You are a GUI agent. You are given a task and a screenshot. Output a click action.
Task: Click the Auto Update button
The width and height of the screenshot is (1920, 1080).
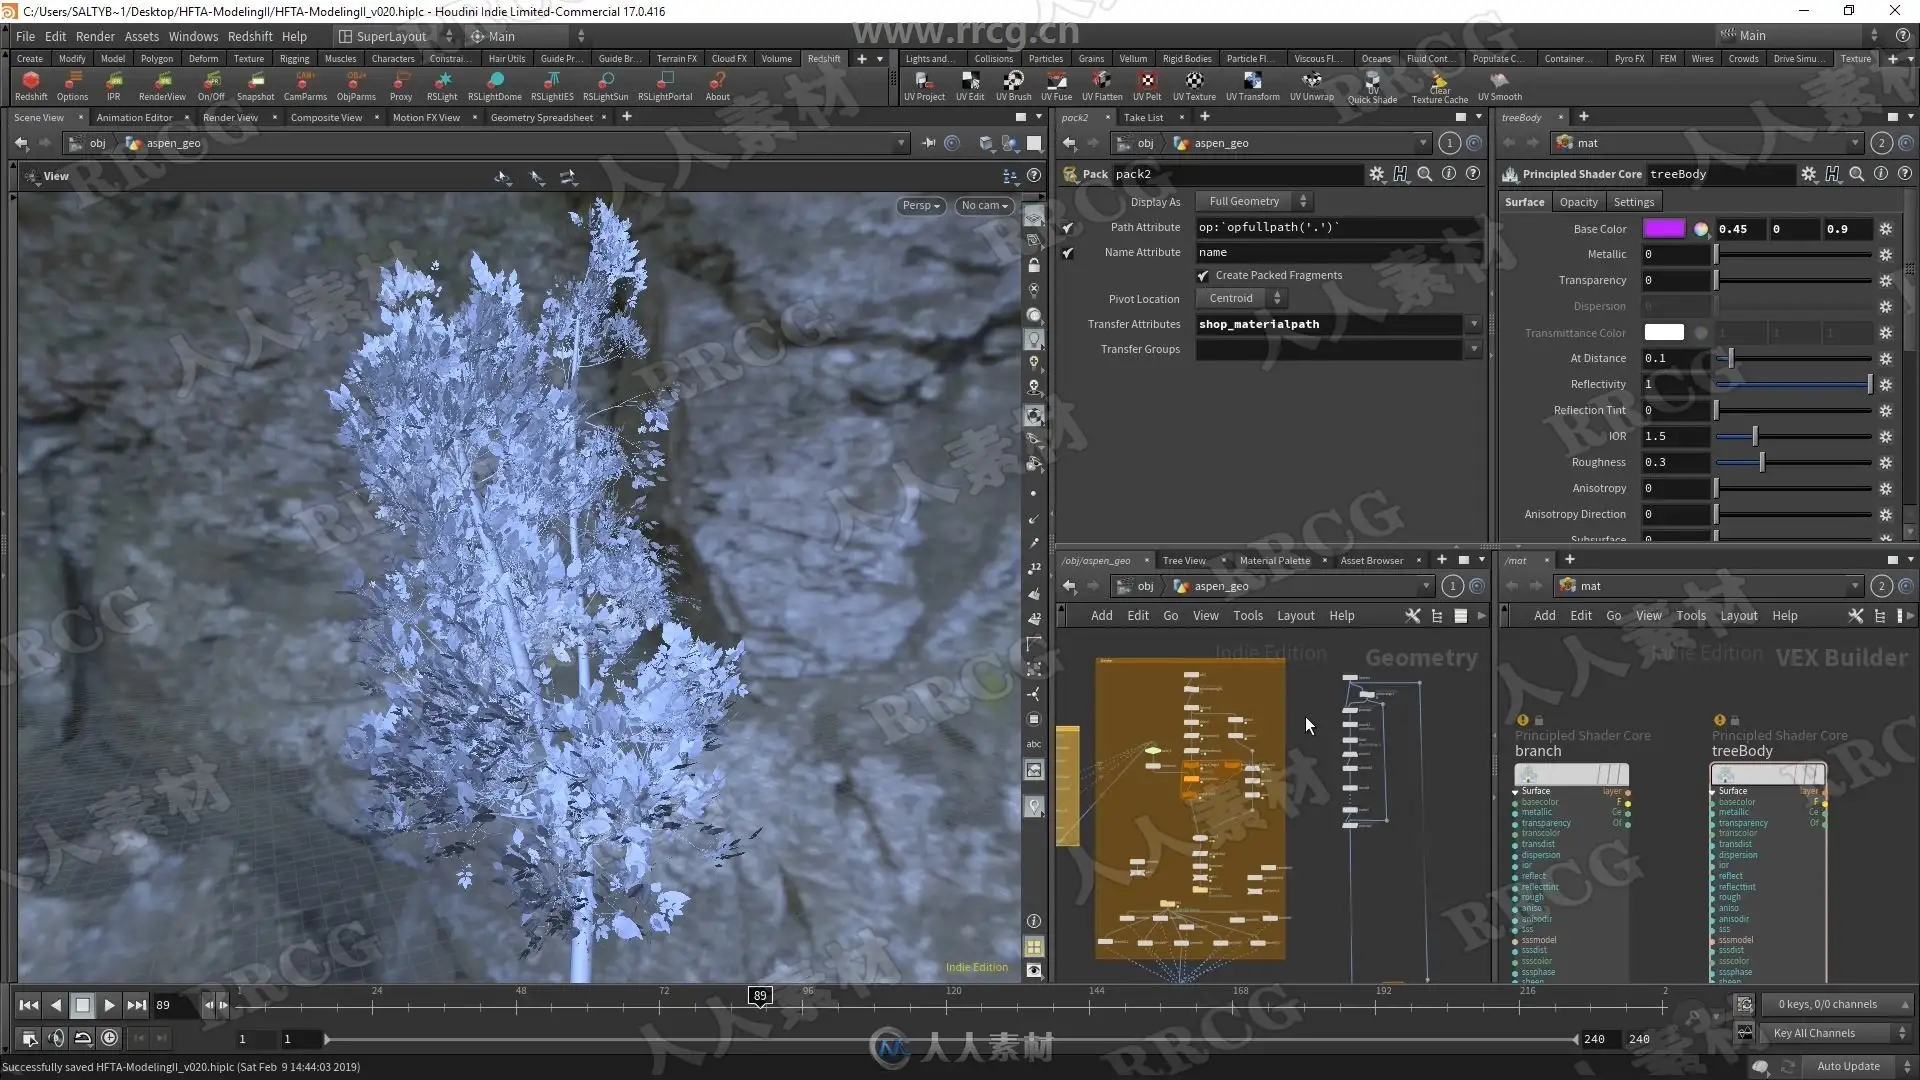(x=1848, y=1066)
